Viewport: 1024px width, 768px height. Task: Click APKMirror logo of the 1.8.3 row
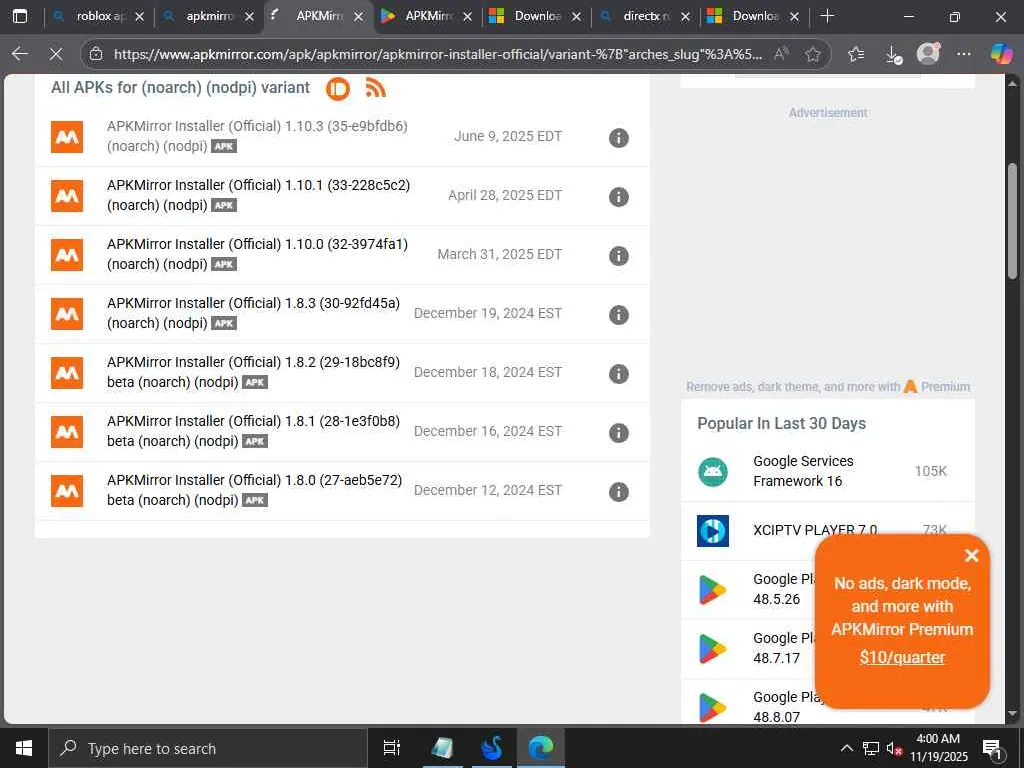(x=67, y=314)
